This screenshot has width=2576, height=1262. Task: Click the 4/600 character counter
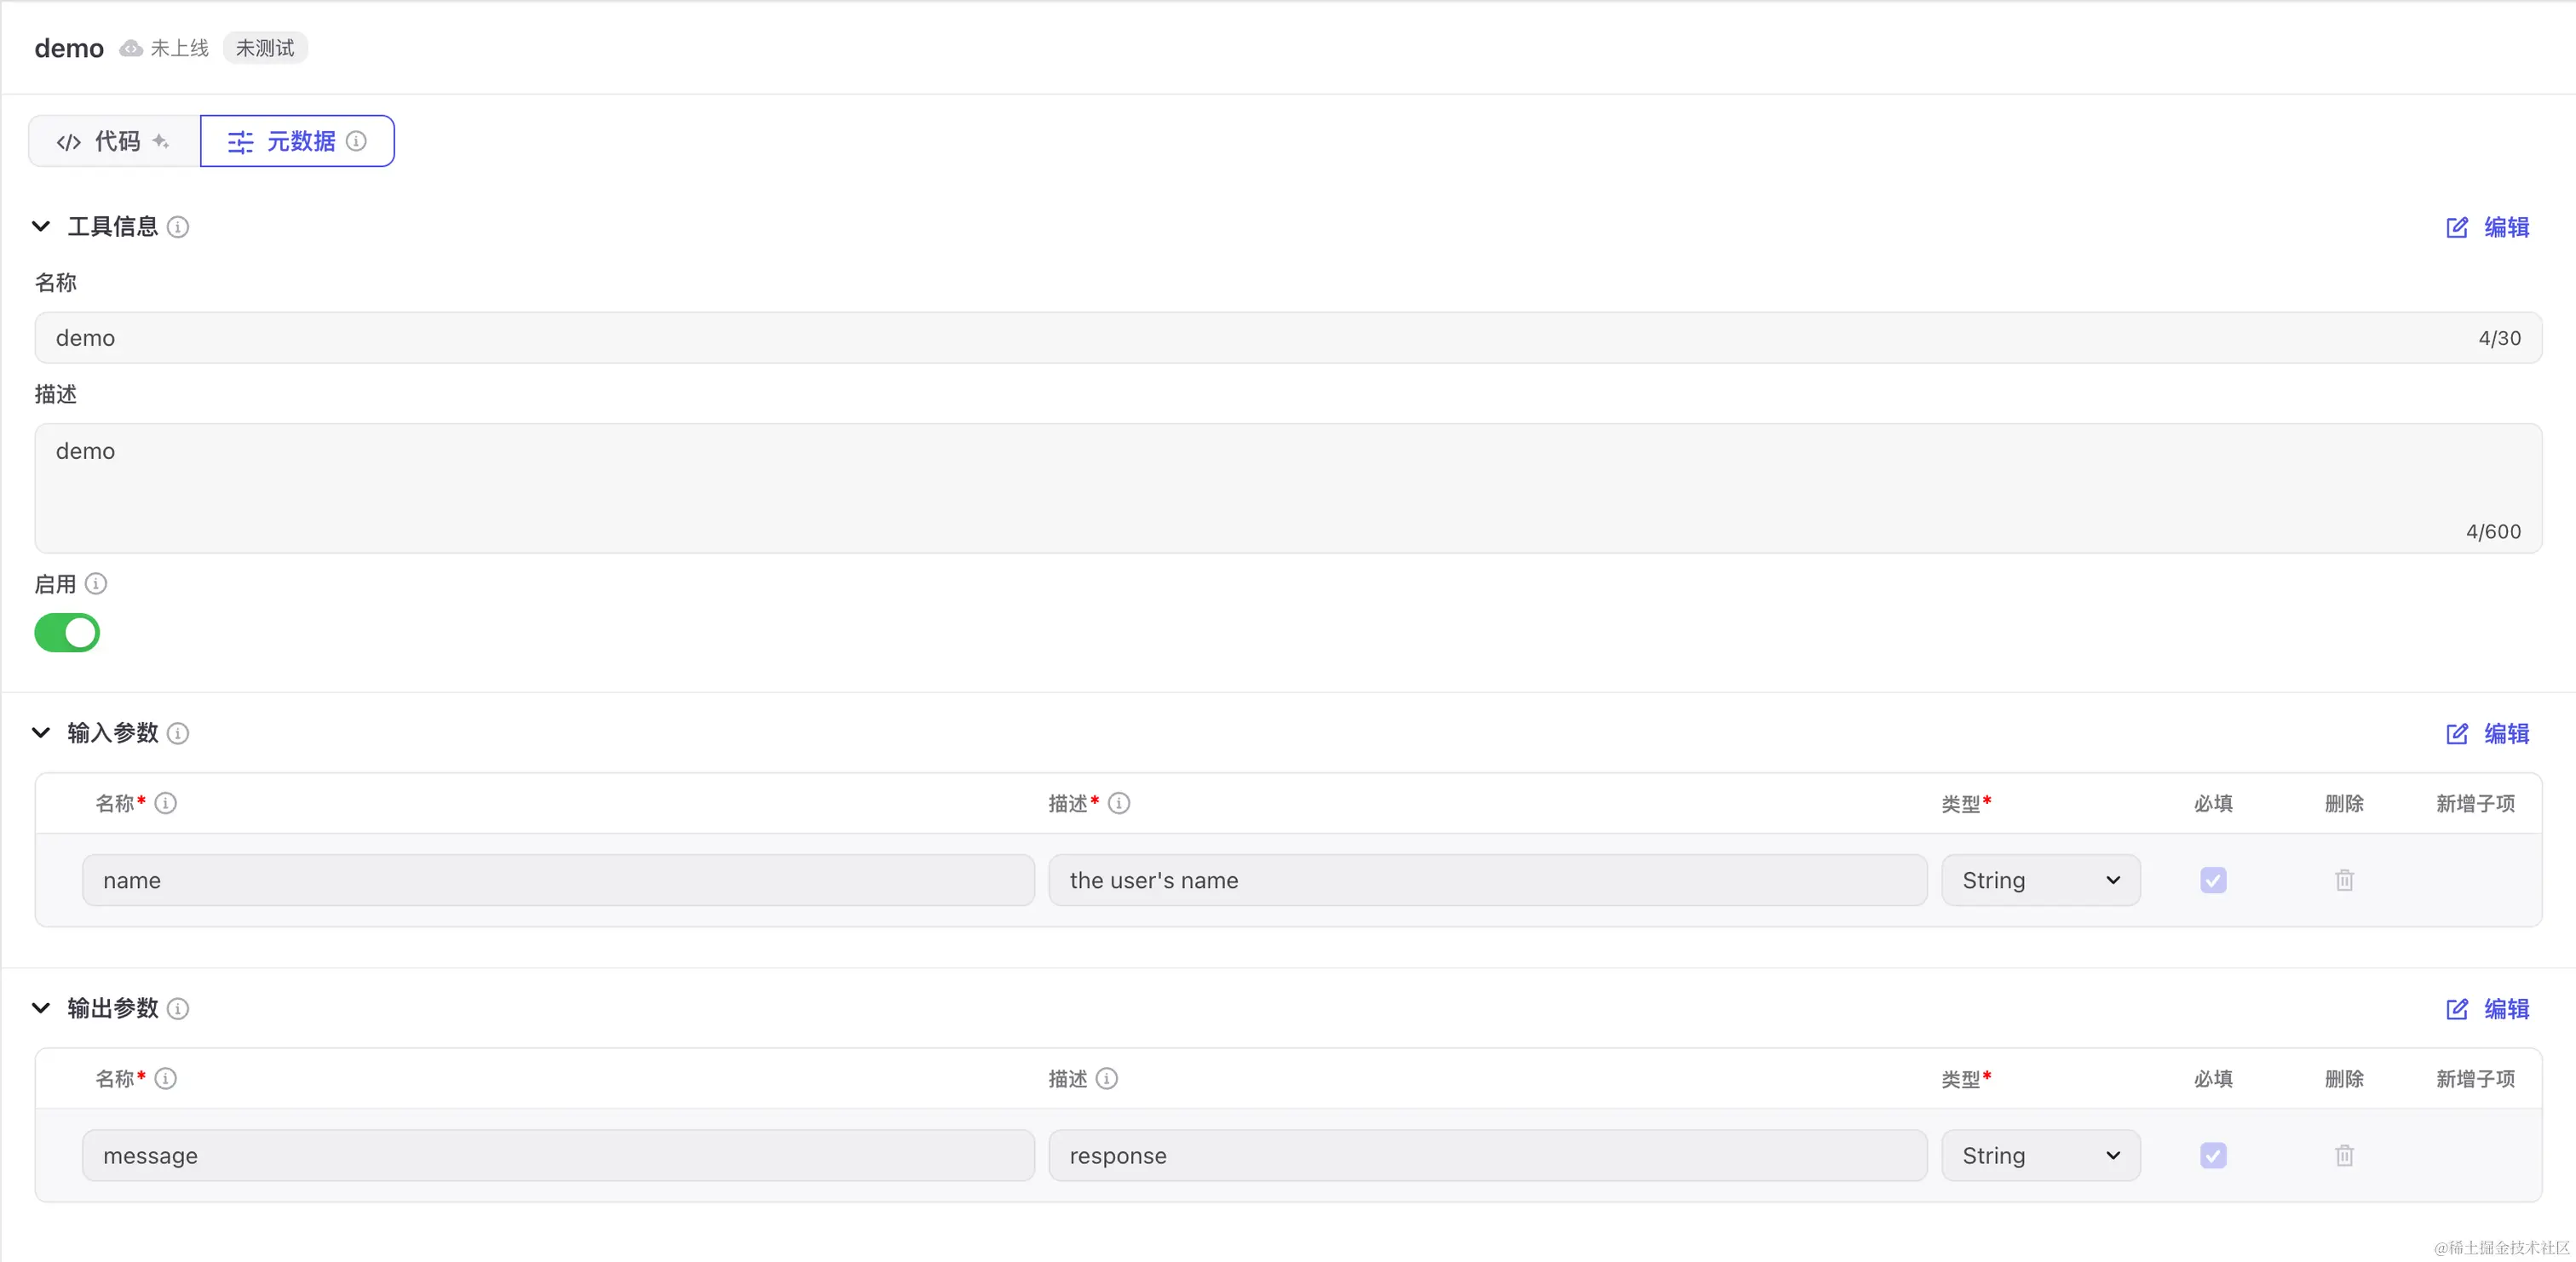[2493, 531]
